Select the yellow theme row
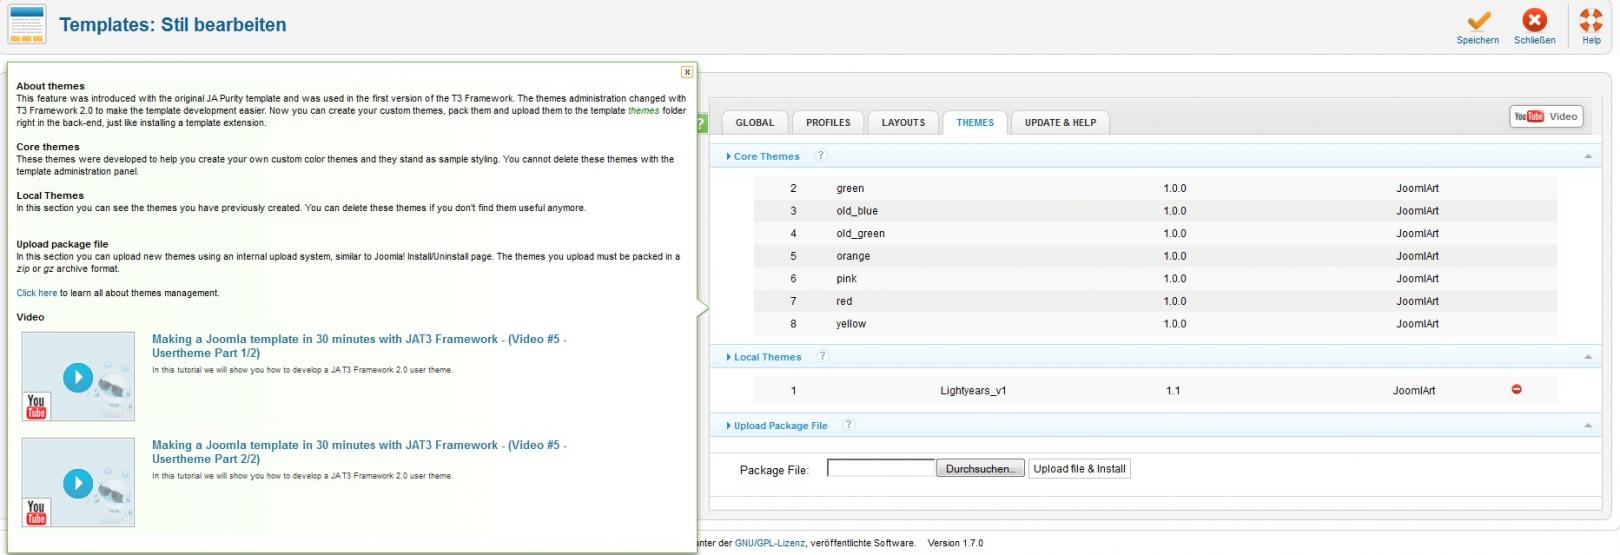Viewport: 1620px width, 555px height. pos(1155,324)
